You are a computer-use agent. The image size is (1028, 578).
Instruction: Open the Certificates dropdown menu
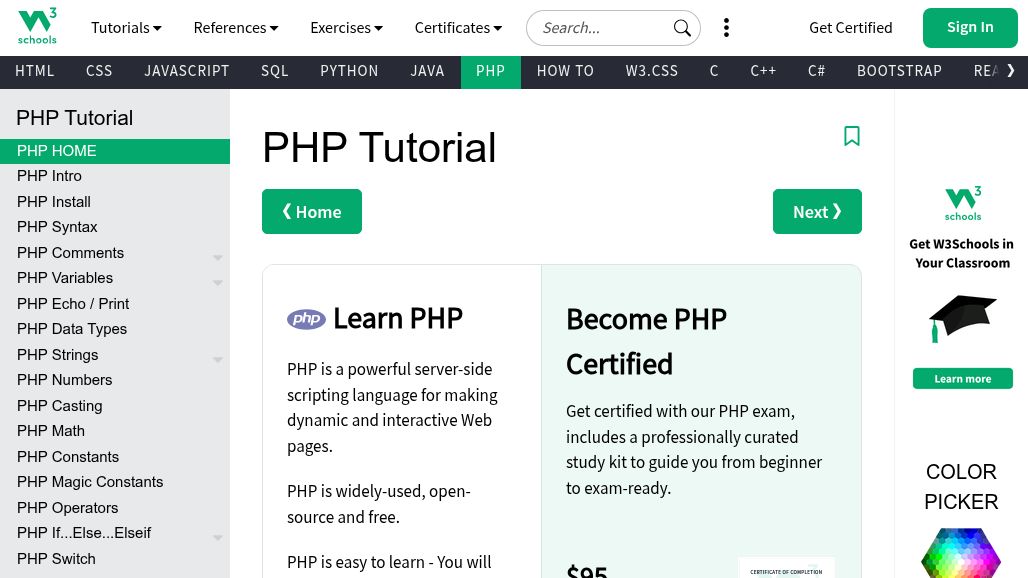click(458, 28)
